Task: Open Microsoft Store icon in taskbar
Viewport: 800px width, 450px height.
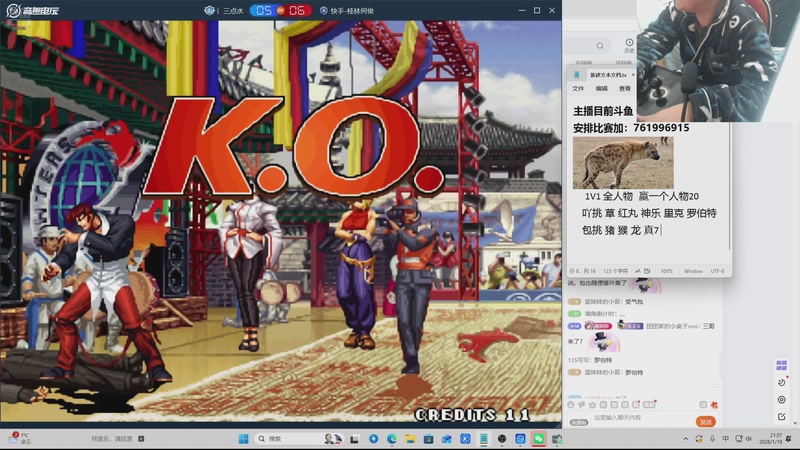Action: 429,439
